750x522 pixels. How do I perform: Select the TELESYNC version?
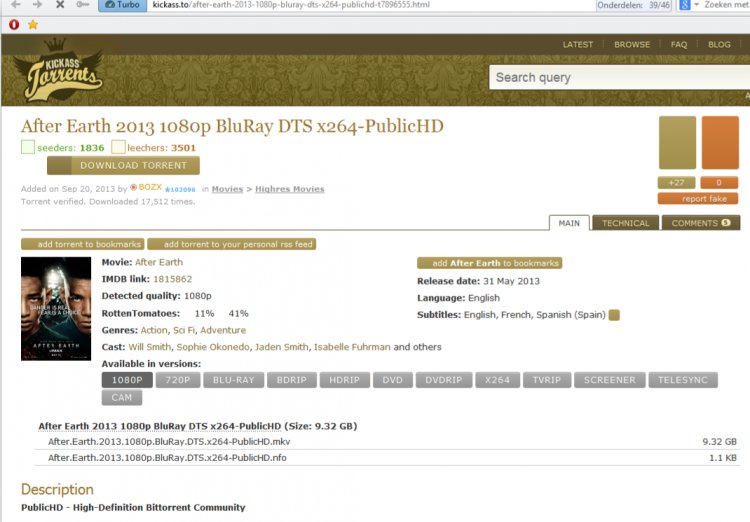click(683, 380)
